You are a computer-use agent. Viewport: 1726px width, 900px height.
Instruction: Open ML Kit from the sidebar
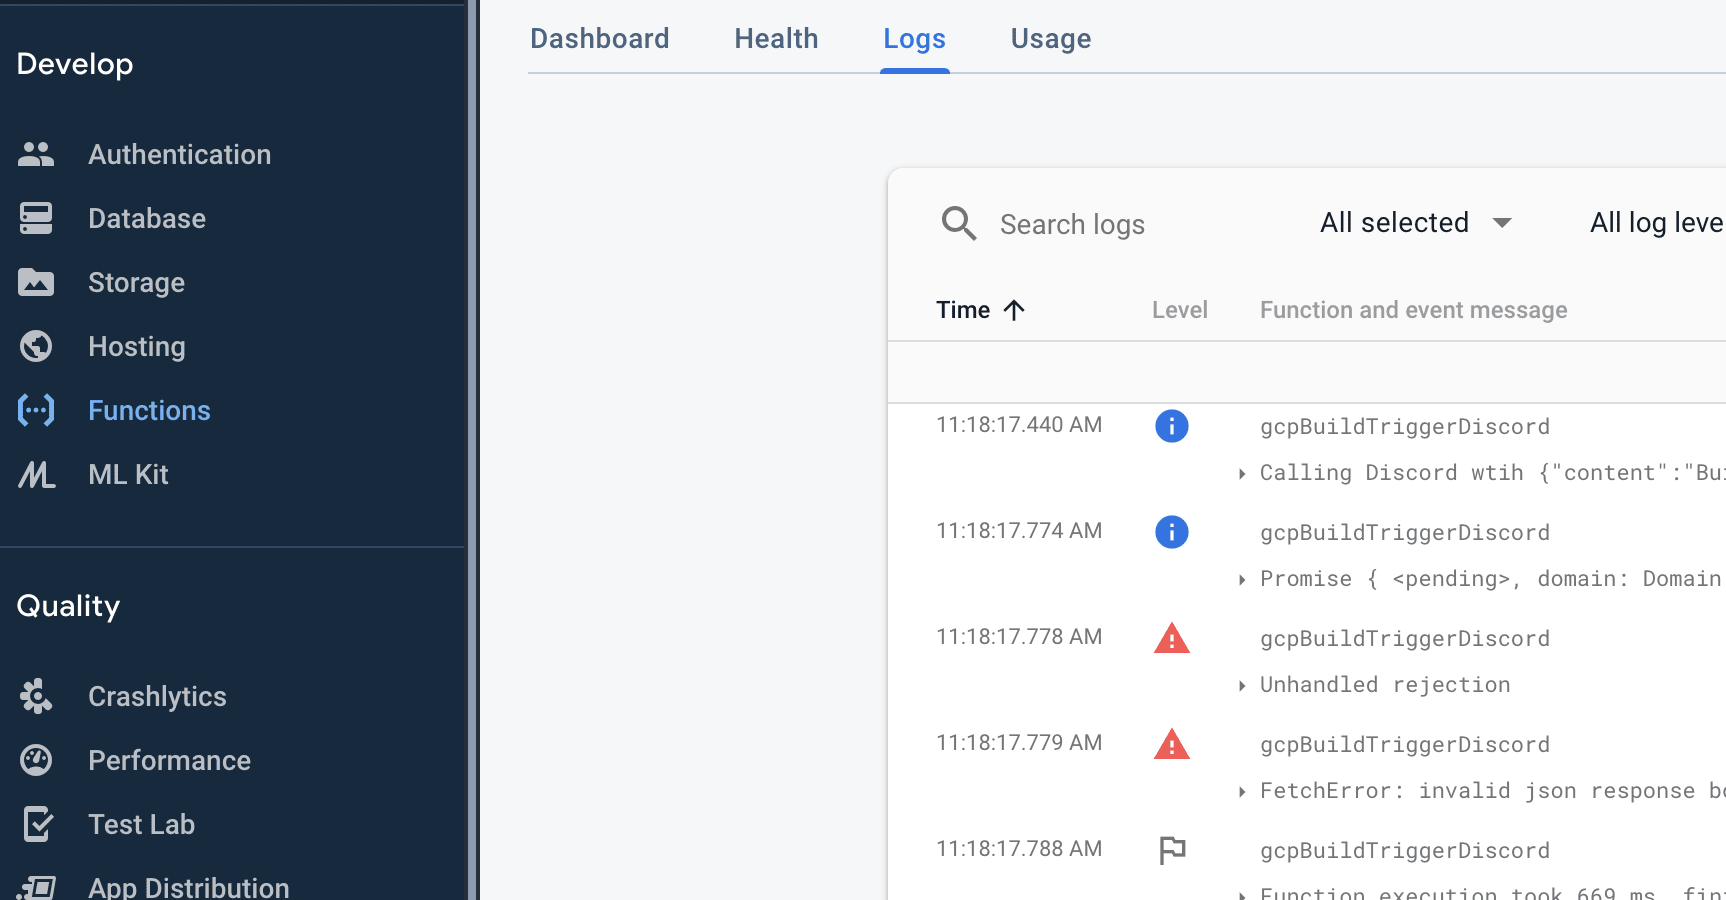[128, 474]
